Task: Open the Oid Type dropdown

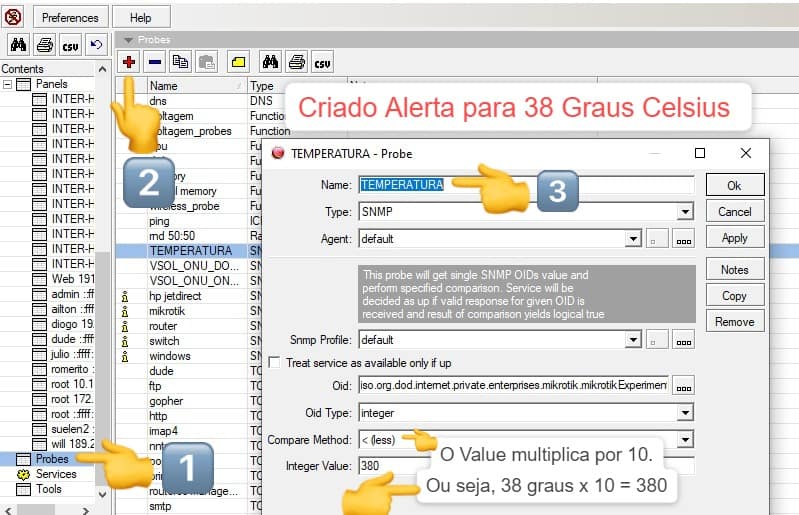Action: (x=685, y=413)
